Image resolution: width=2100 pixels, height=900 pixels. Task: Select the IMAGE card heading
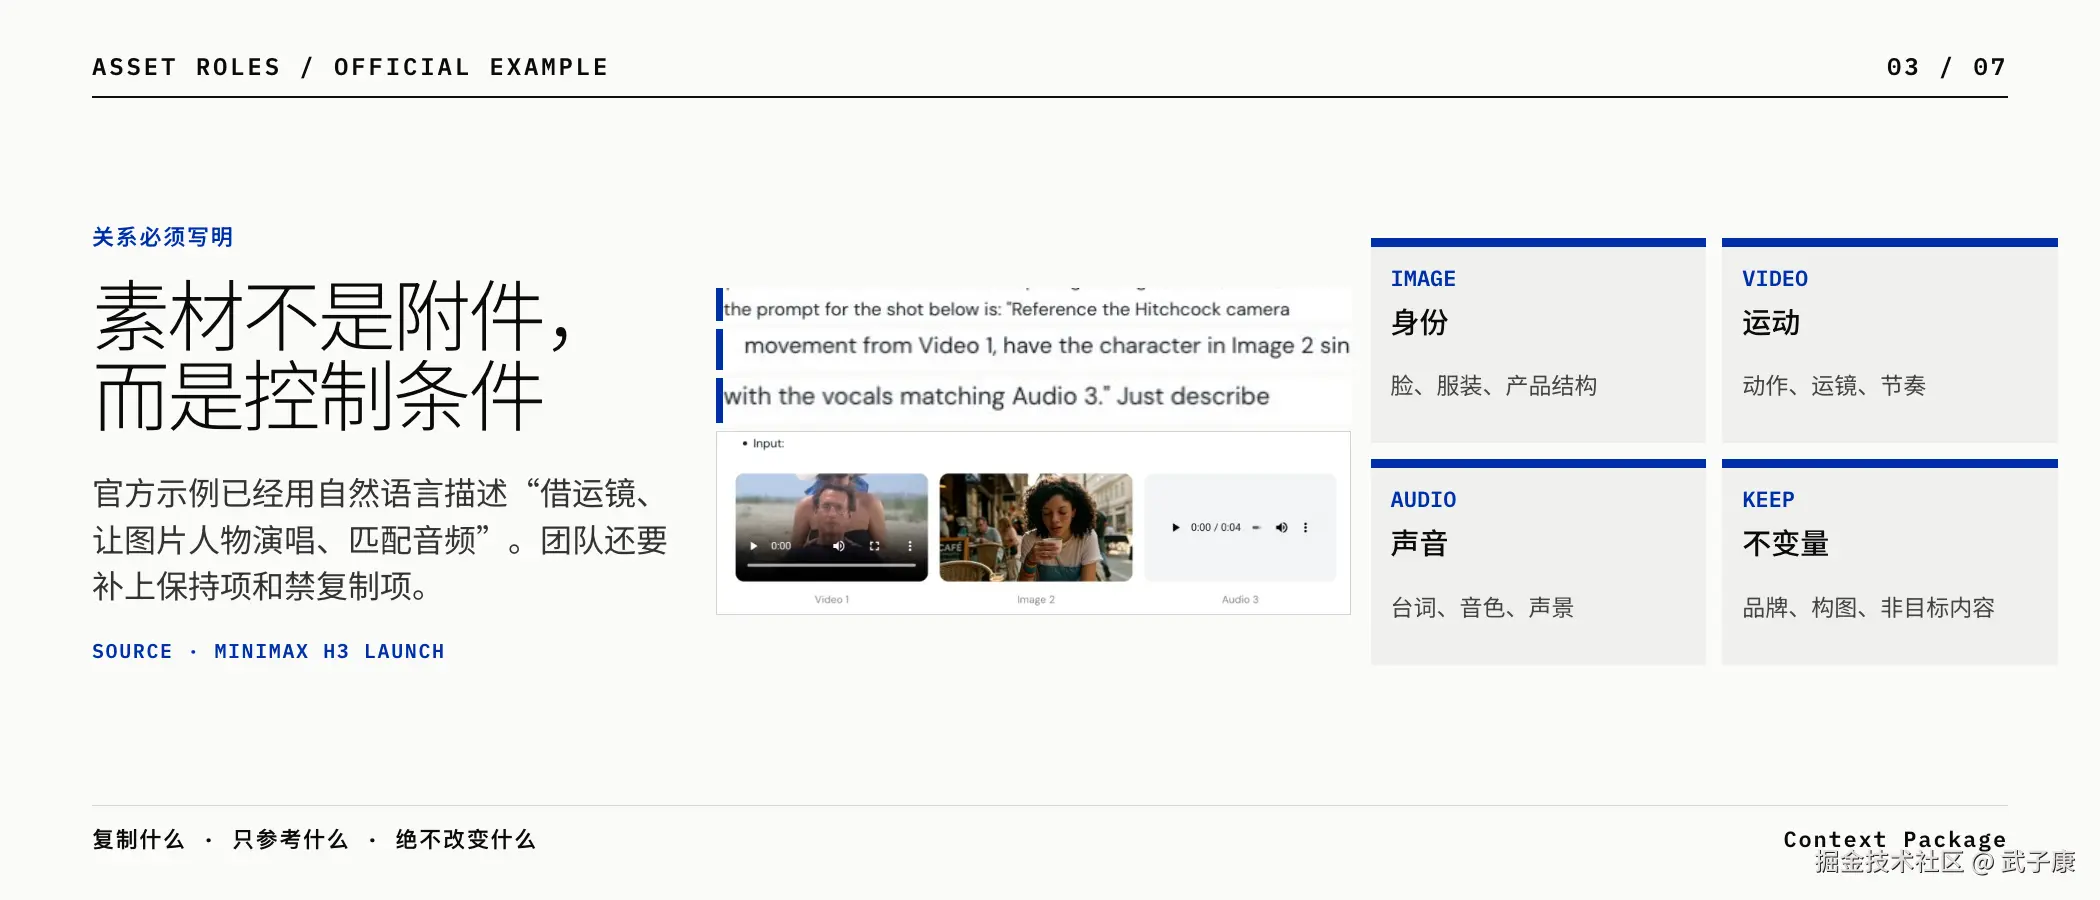[x=1423, y=279]
